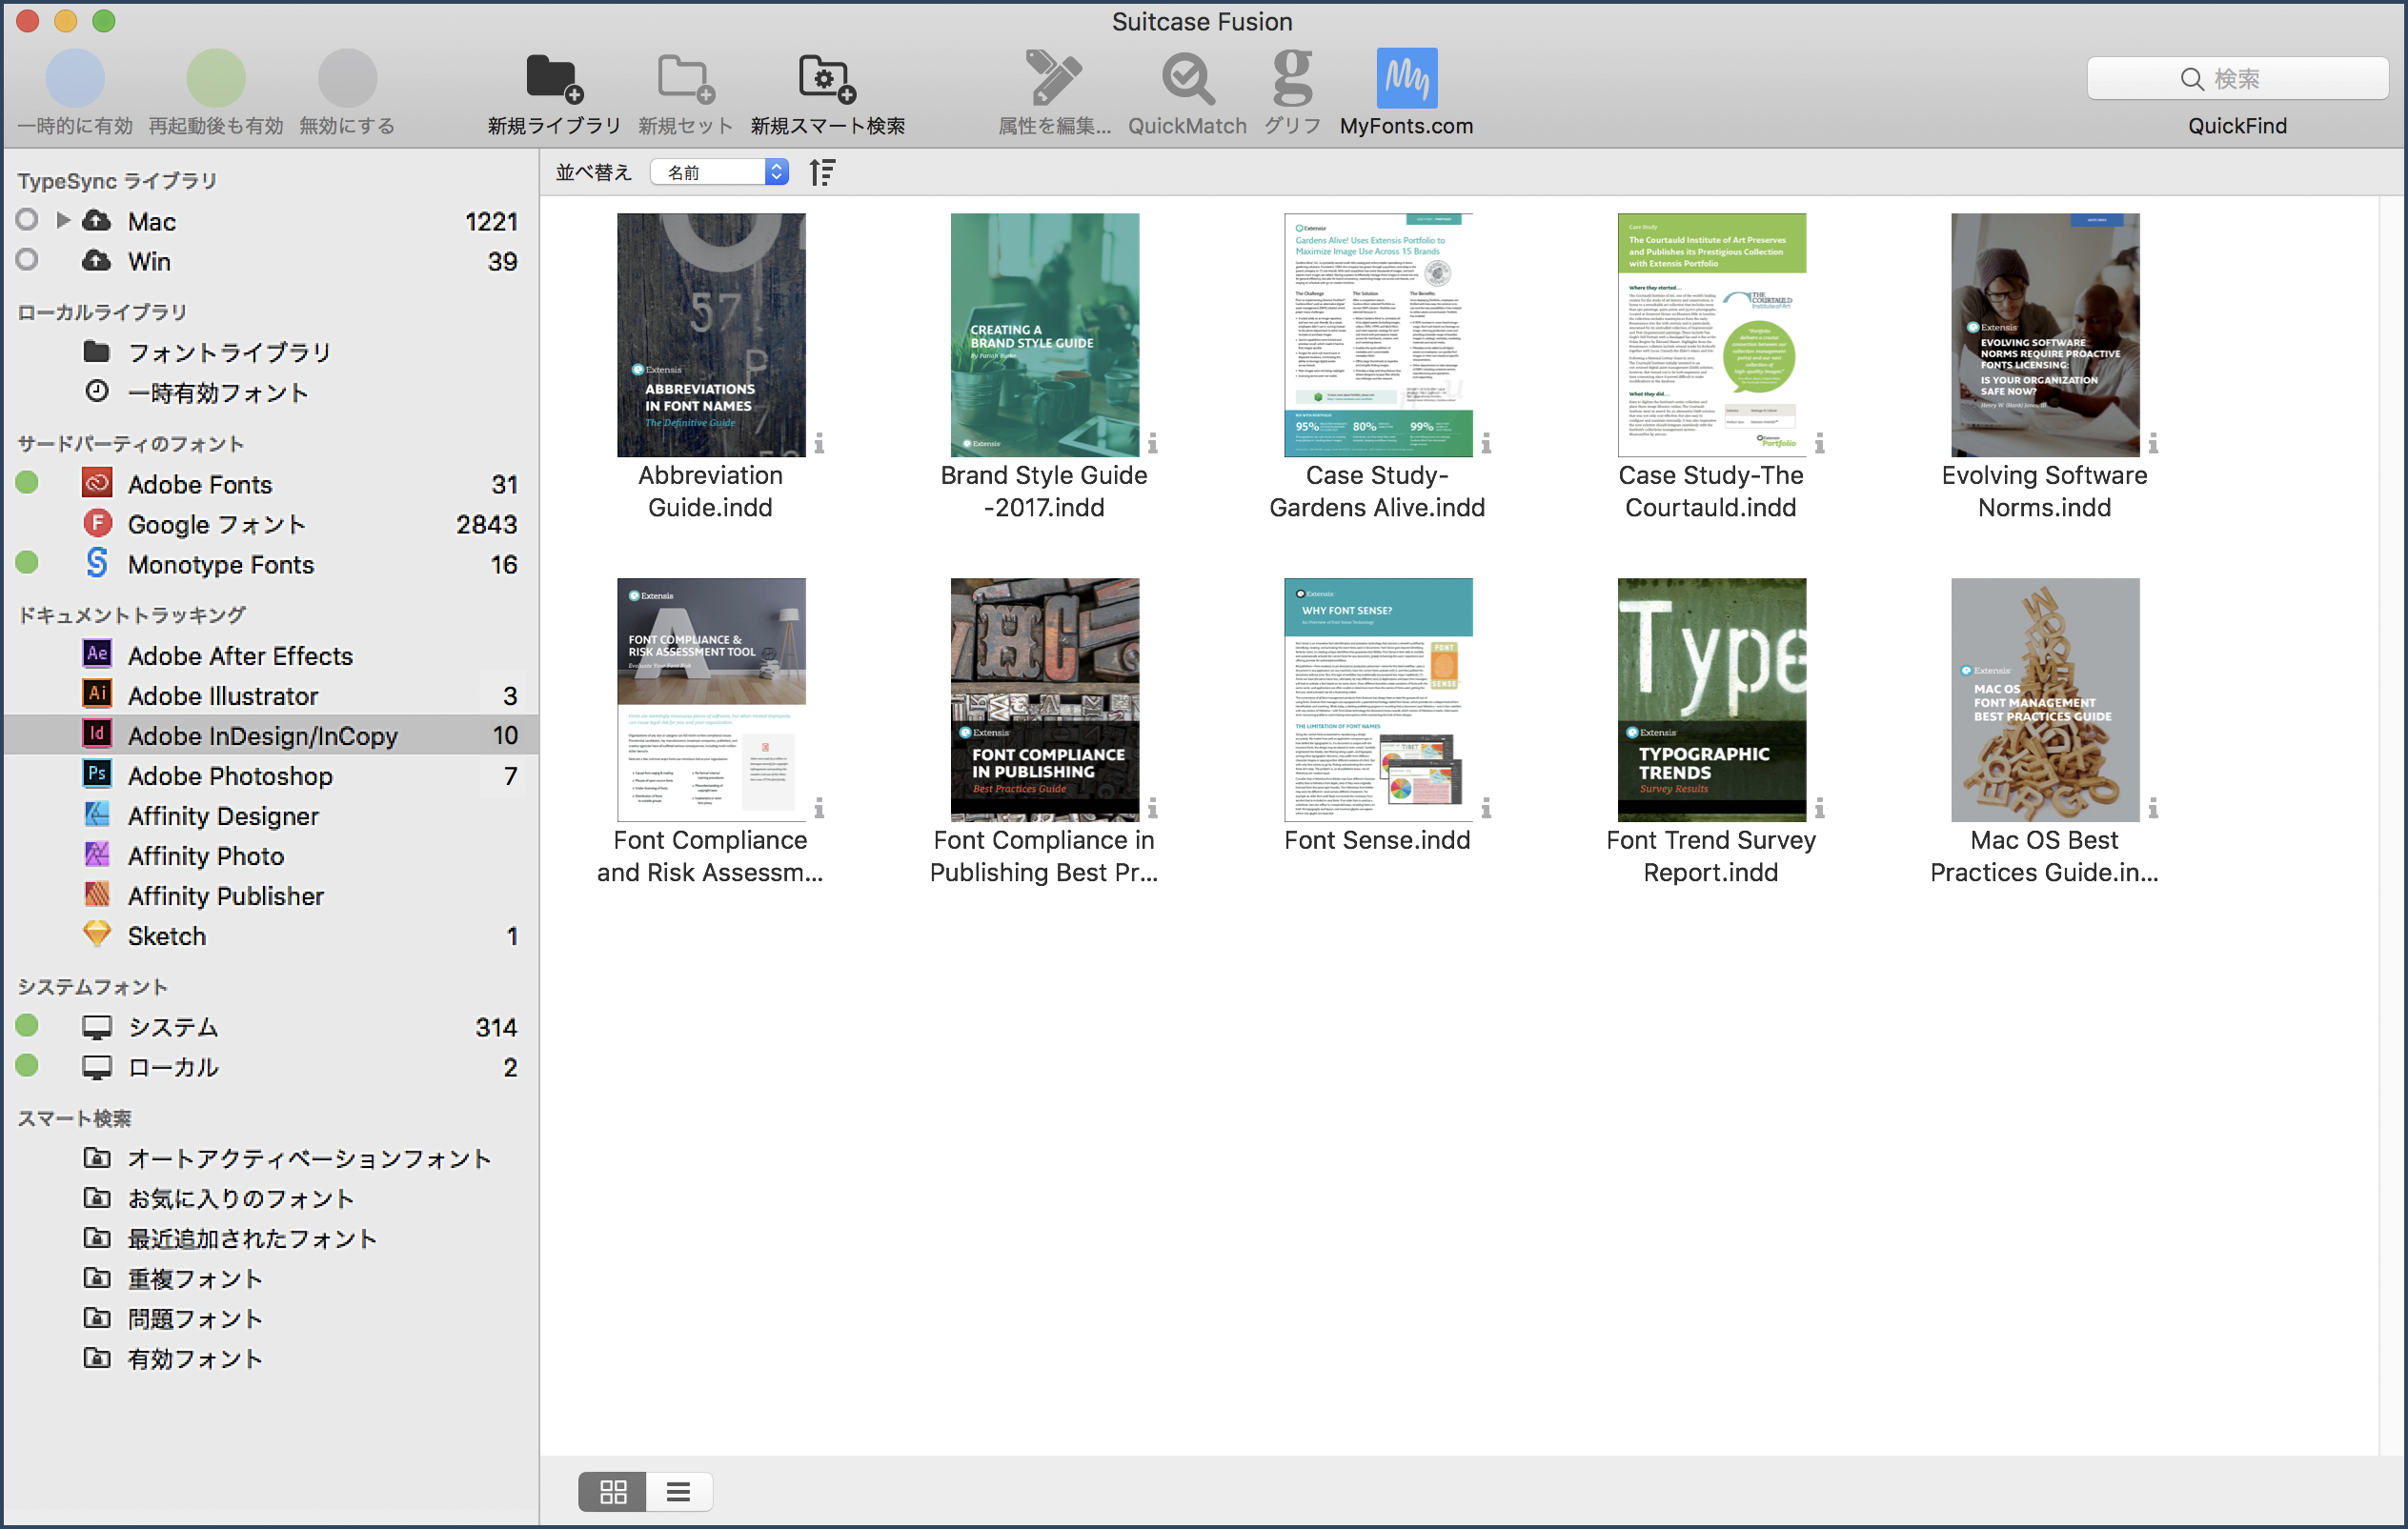Switch to list view

pyautogui.click(x=678, y=1492)
